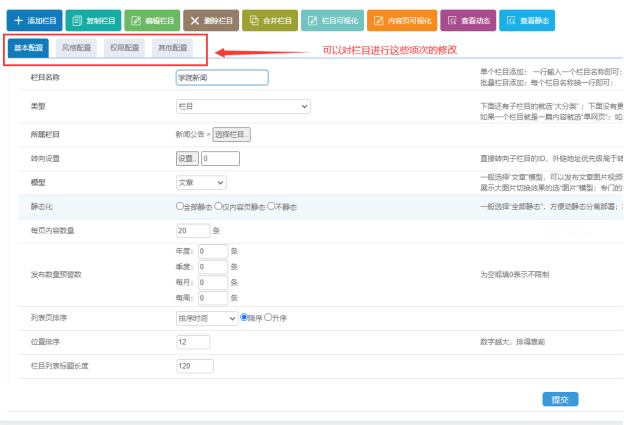Image resolution: width=624 pixels, height=425 pixels.
Task: Open 内容页可视化 content page visualization
Action: [x=401, y=20]
